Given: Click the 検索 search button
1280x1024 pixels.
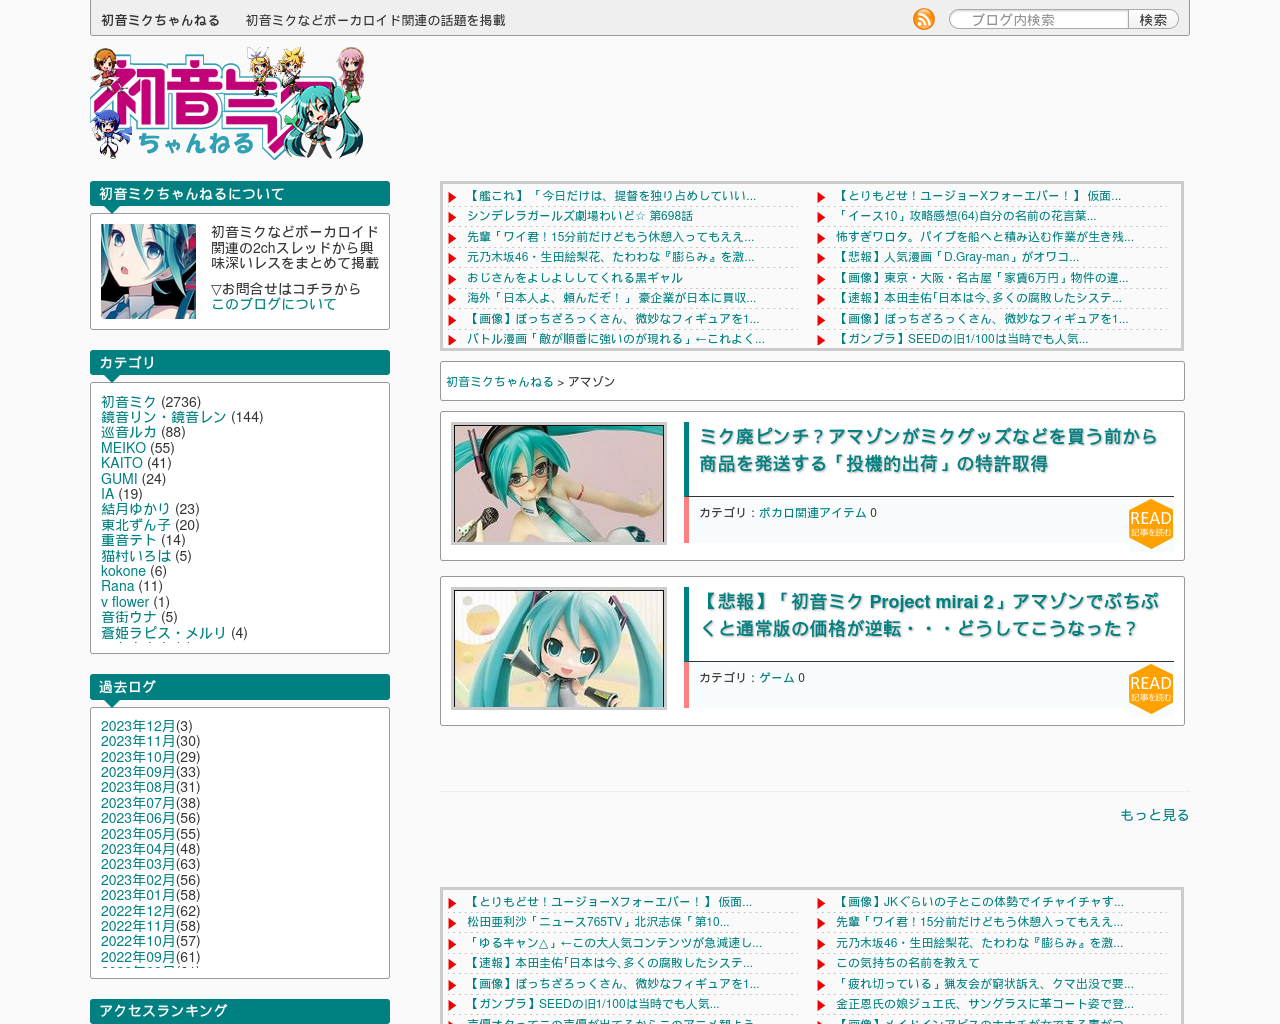Looking at the screenshot, I should point(1153,19).
